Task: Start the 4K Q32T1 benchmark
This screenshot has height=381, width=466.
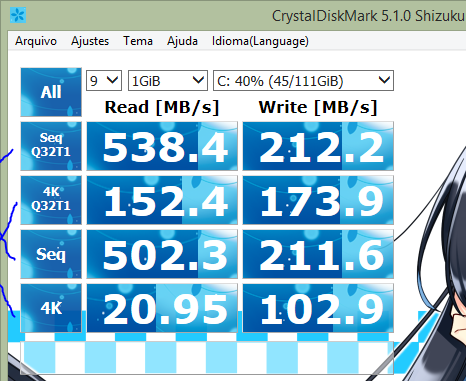Action: click(51, 200)
